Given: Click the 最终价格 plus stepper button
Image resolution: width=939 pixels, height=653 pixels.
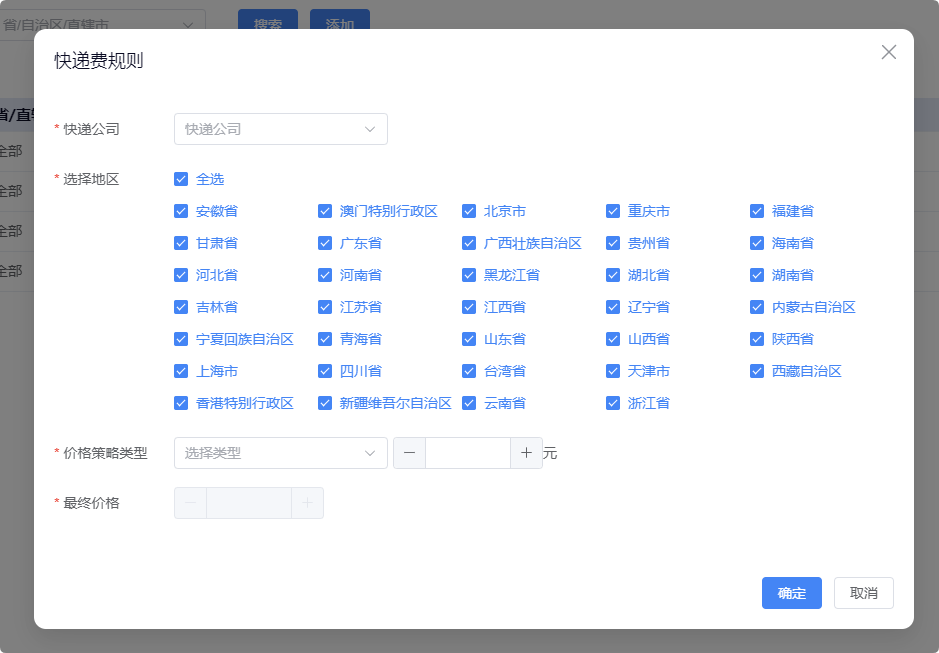Looking at the screenshot, I should tap(307, 503).
